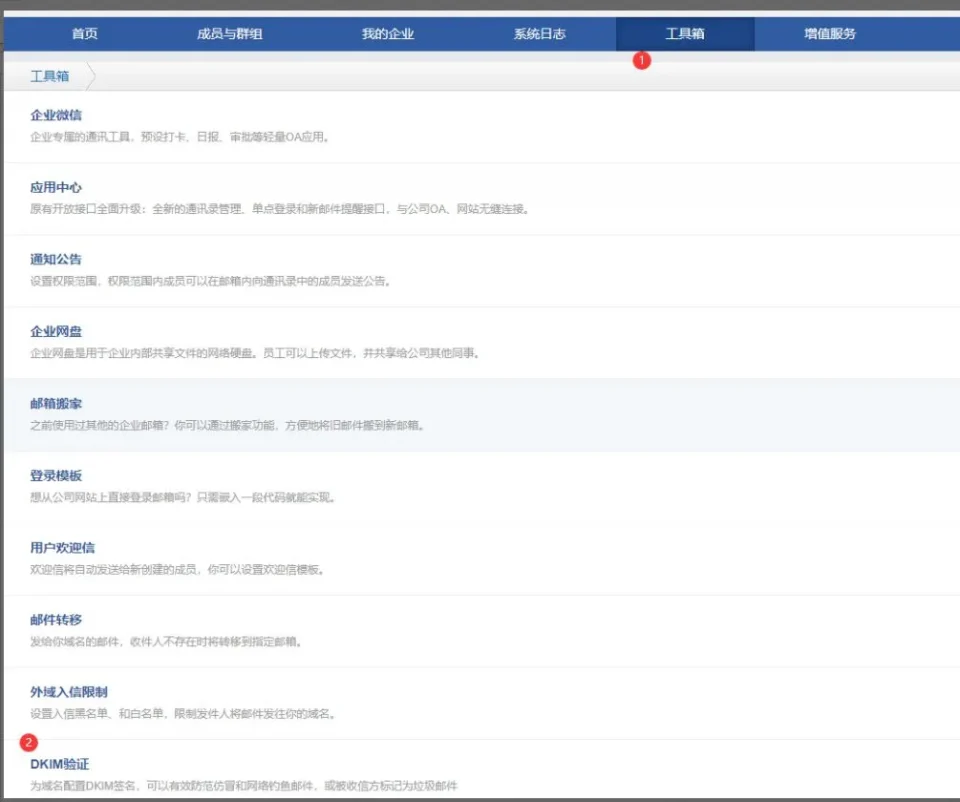
Task: Go to 我的企业 tab
Action: click(x=388, y=34)
